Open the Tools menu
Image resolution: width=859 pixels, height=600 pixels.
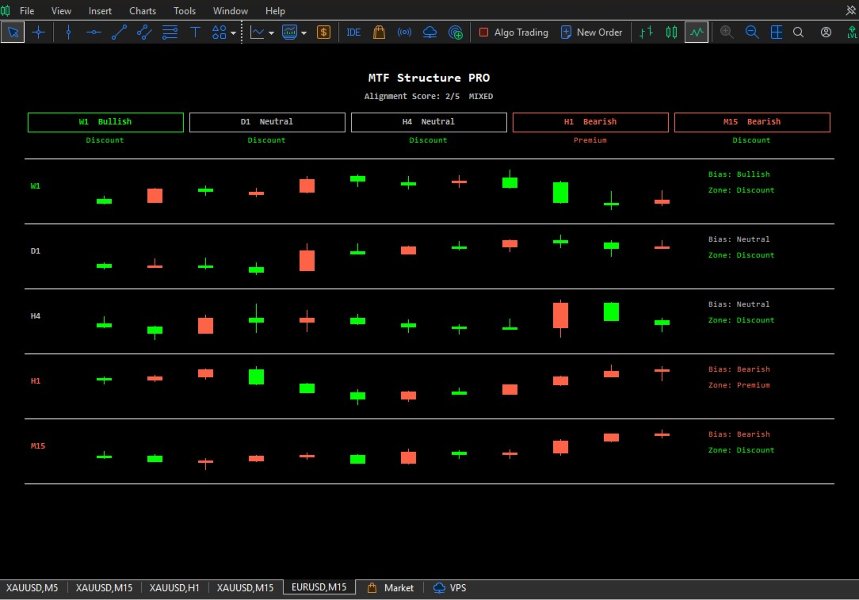184,10
